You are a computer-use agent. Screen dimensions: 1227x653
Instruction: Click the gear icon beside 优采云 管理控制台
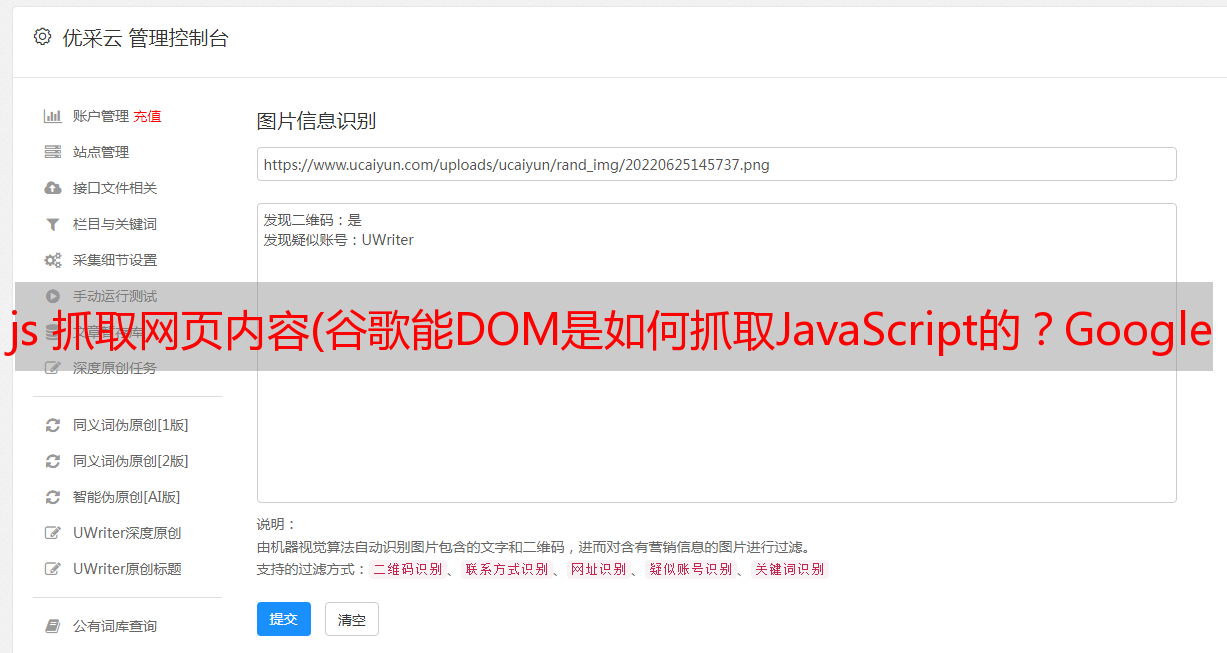click(42, 37)
